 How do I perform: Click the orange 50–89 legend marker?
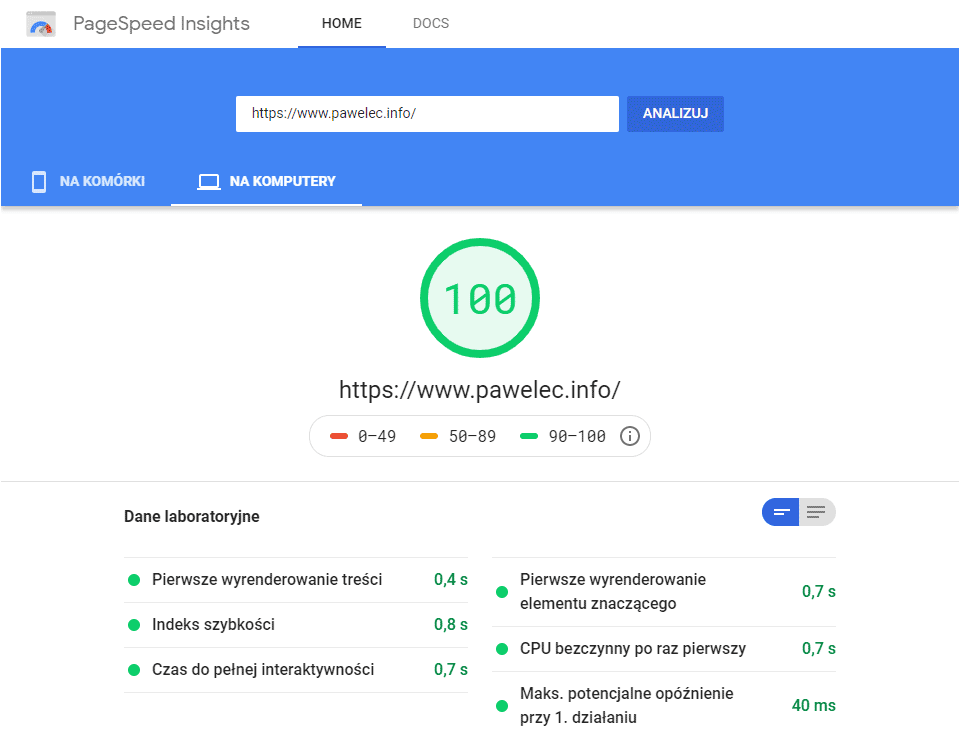tap(429, 436)
